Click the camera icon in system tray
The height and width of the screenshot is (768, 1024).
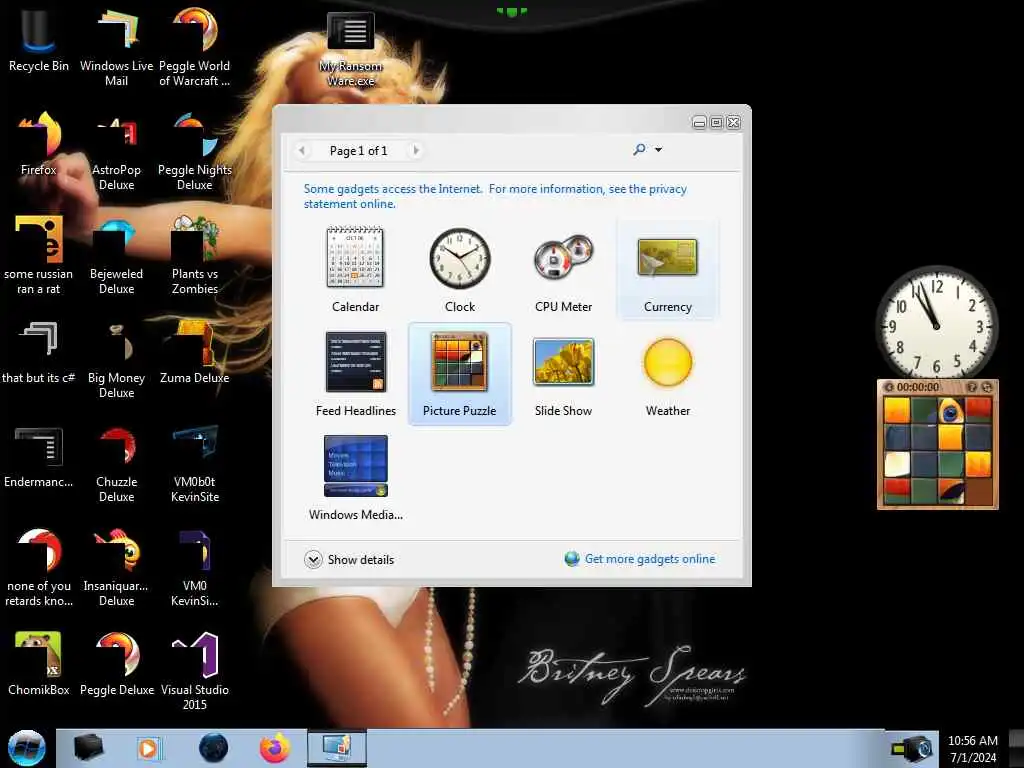[x=913, y=748]
